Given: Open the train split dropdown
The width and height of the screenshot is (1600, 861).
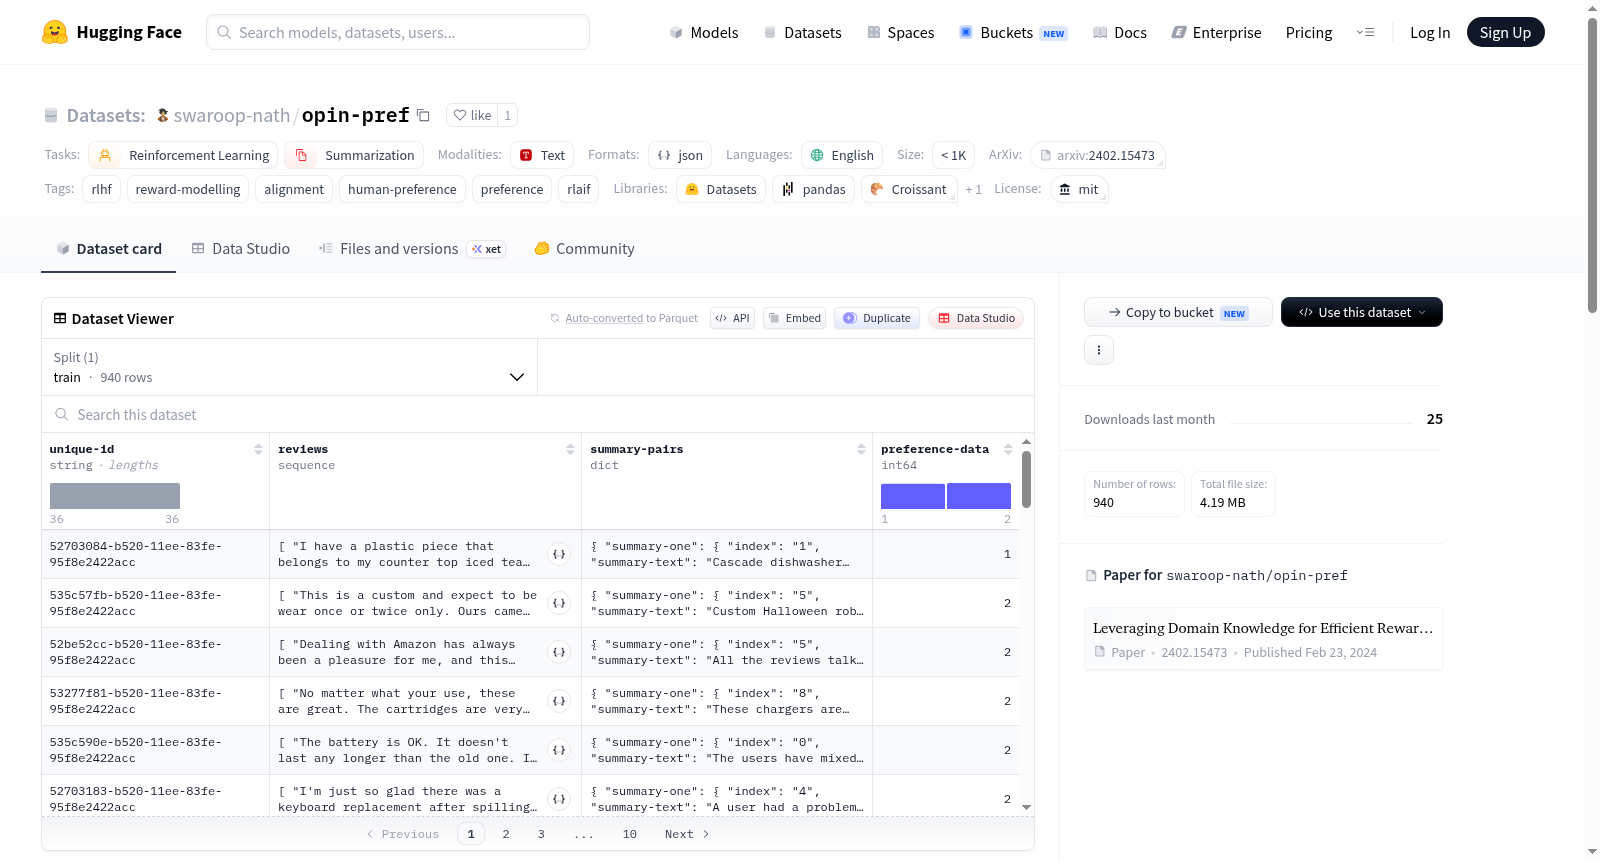Looking at the screenshot, I should point(289,367).
